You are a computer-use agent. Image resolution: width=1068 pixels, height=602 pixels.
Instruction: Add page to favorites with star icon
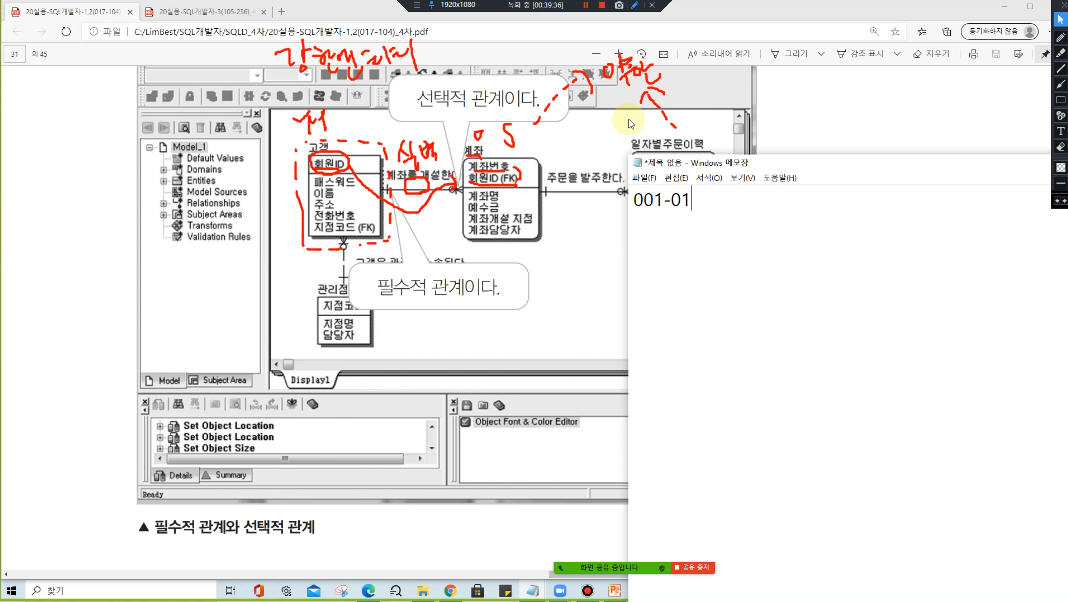(896, 31)
